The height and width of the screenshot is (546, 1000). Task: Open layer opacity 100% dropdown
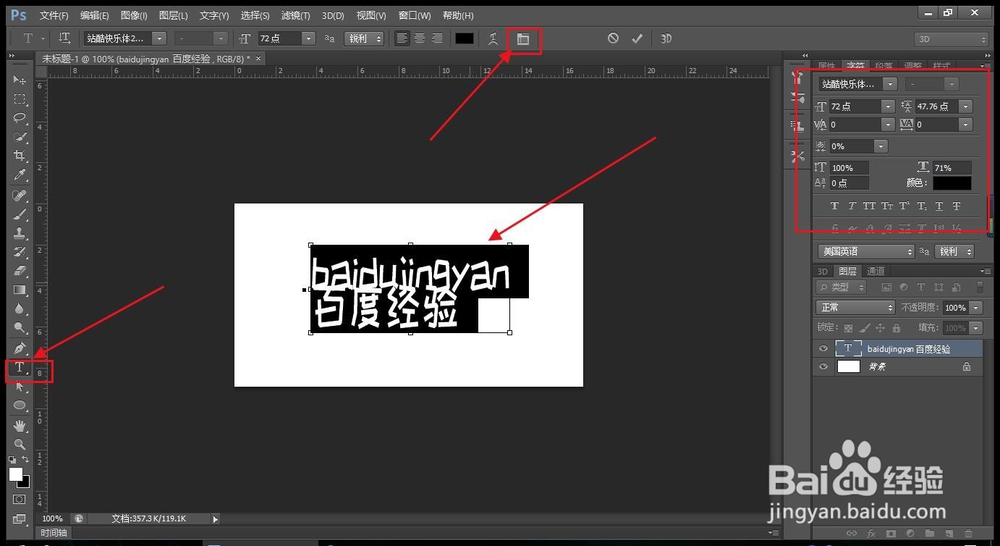coord(976,307)
